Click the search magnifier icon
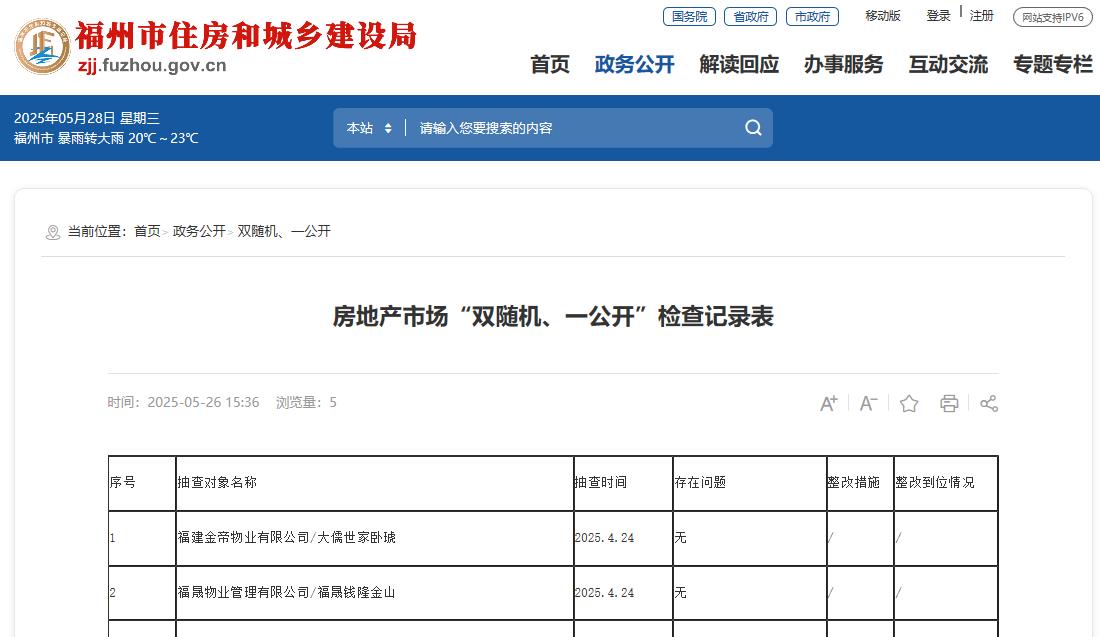Image resolution: width=1100 pixels, height=637 pixels. [x=753, y=128]
